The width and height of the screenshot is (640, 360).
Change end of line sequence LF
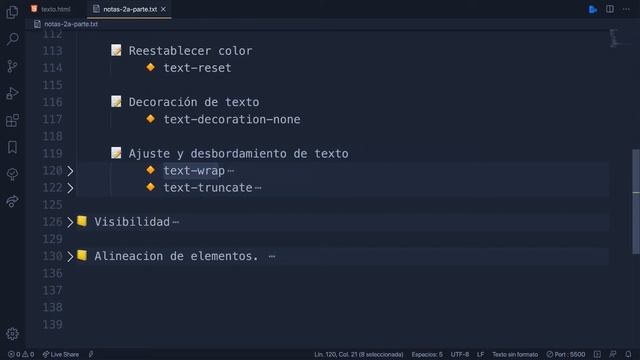[480, 354]
